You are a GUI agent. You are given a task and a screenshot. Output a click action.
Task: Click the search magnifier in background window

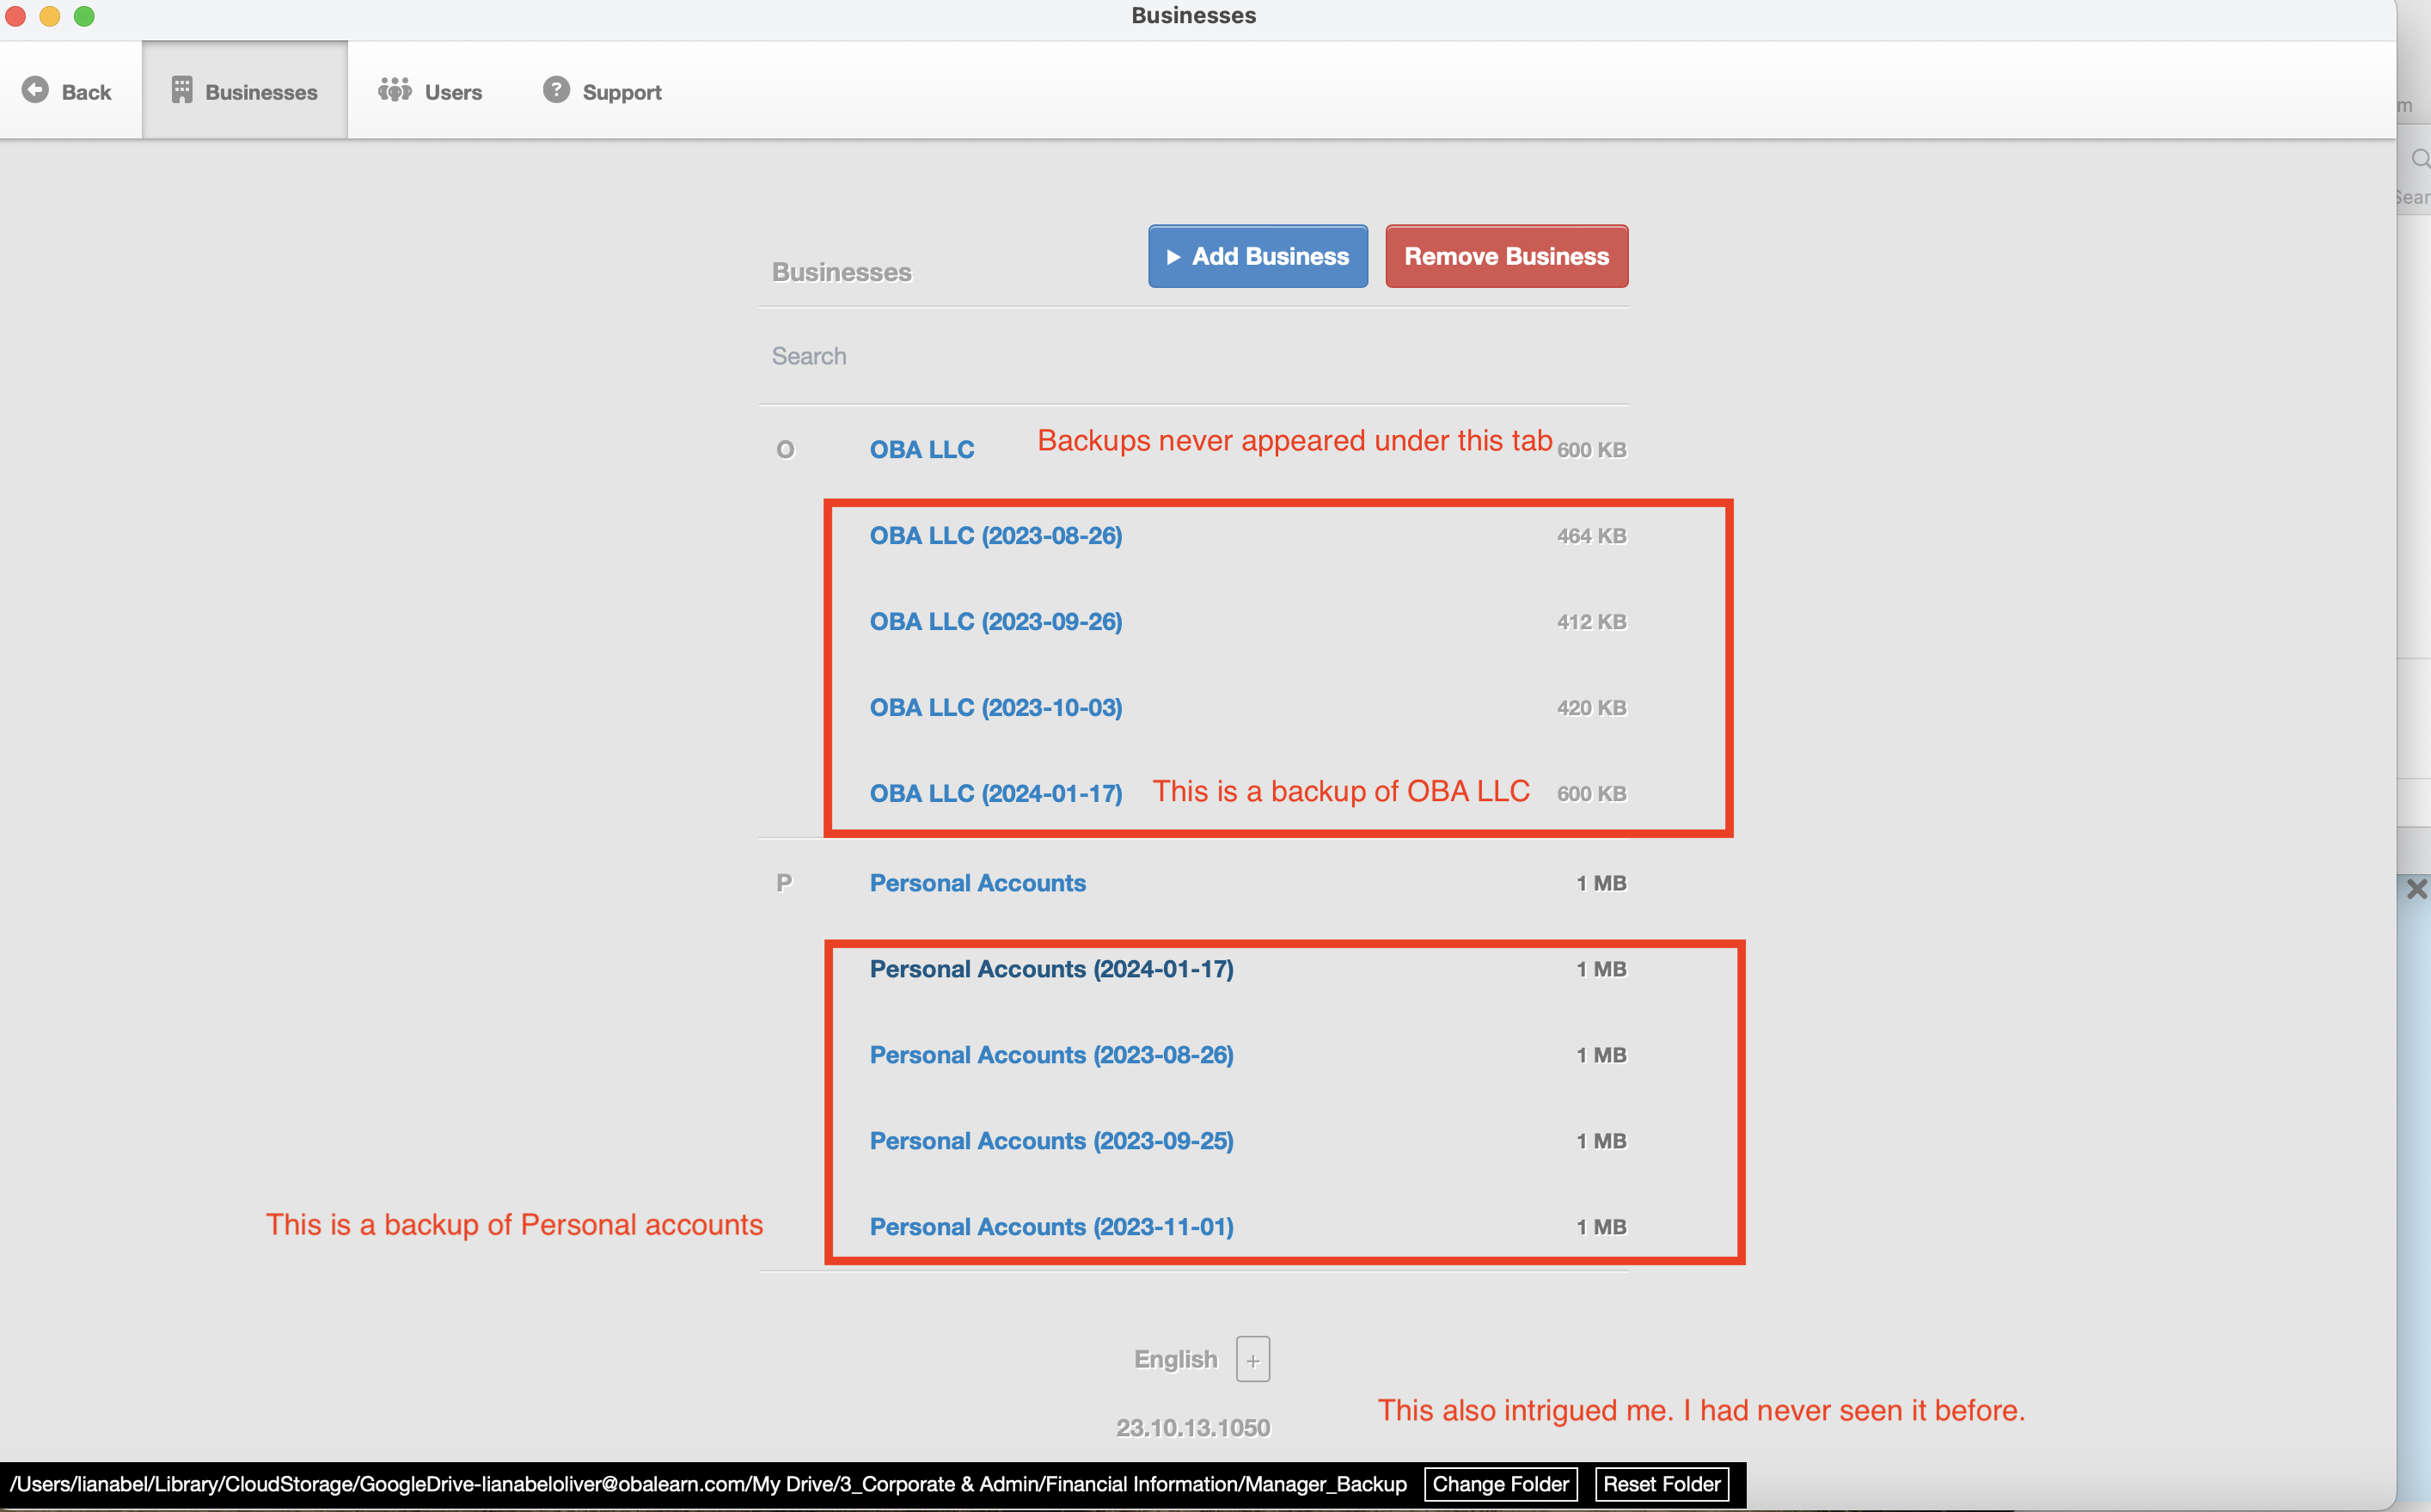(2419, 159)
